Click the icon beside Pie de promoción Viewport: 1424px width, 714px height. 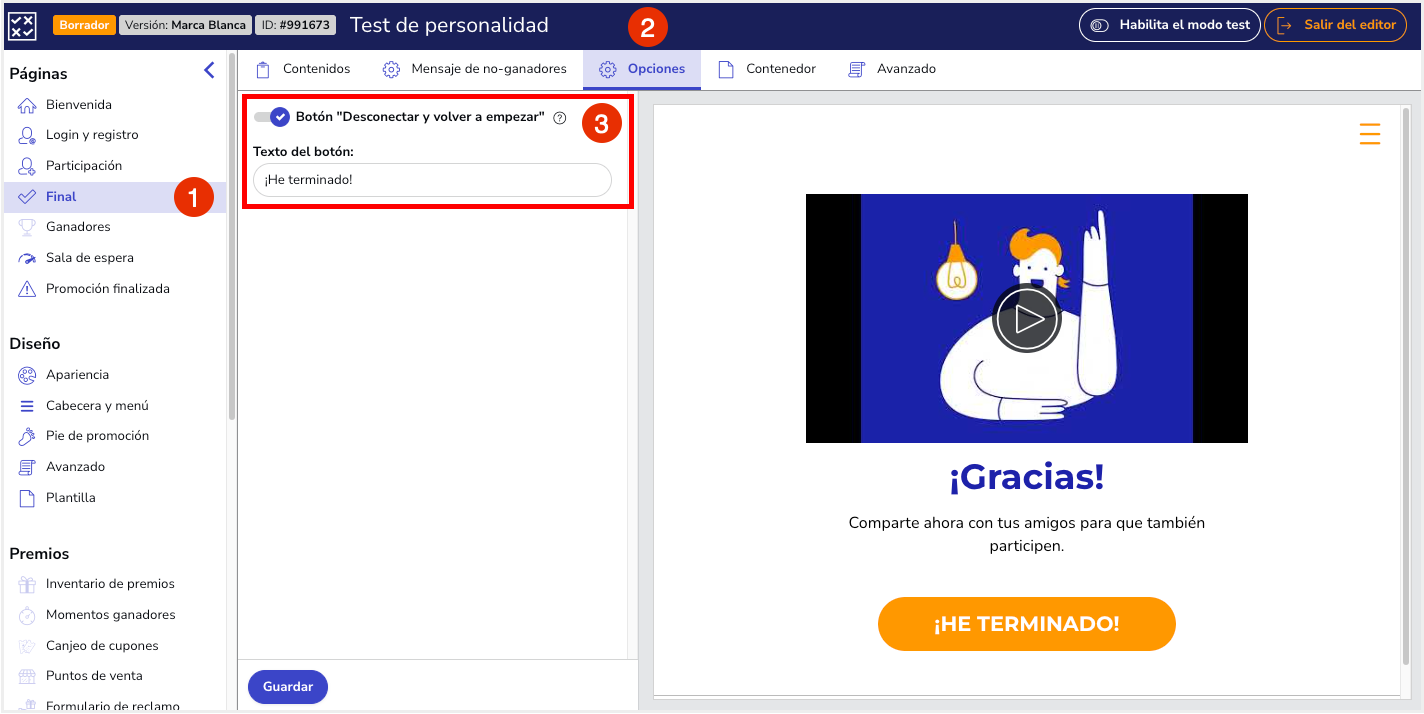[27, 436]
